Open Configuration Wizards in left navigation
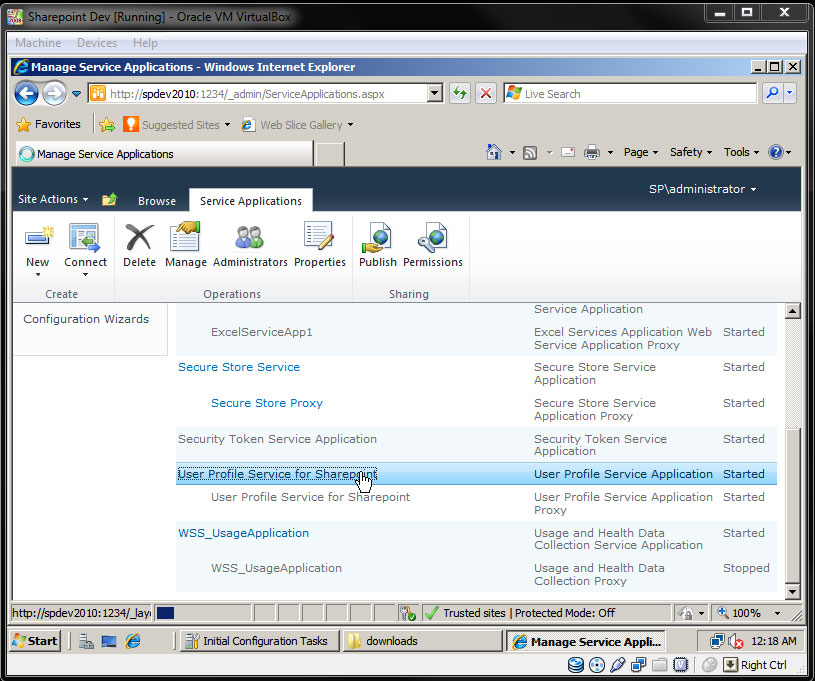The image size is (815, 681). click(86, 319)
